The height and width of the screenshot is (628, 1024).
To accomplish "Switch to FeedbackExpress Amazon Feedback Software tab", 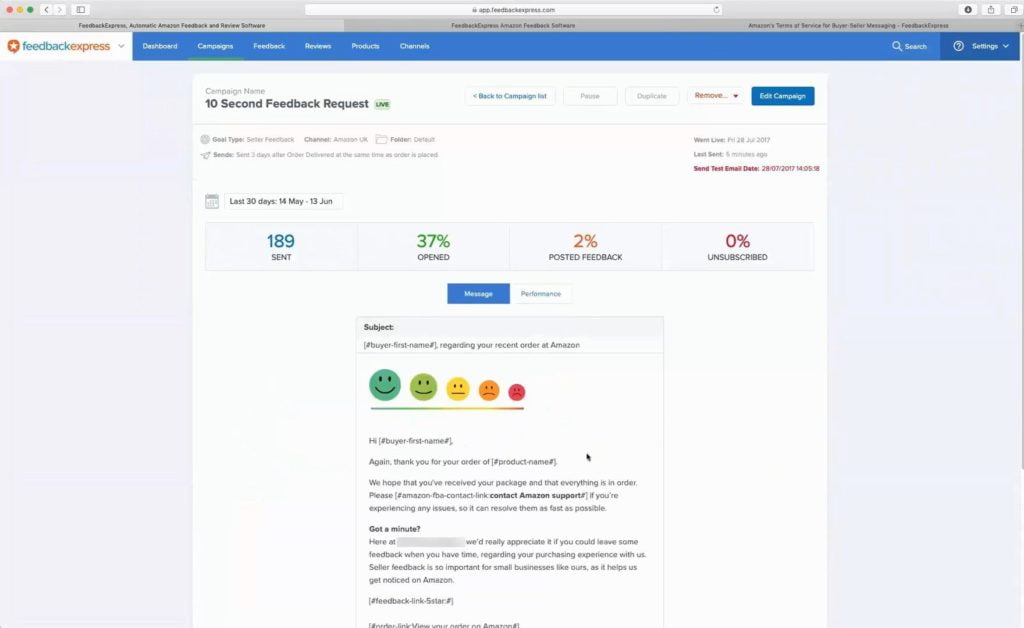I will (x=513, y=25).
